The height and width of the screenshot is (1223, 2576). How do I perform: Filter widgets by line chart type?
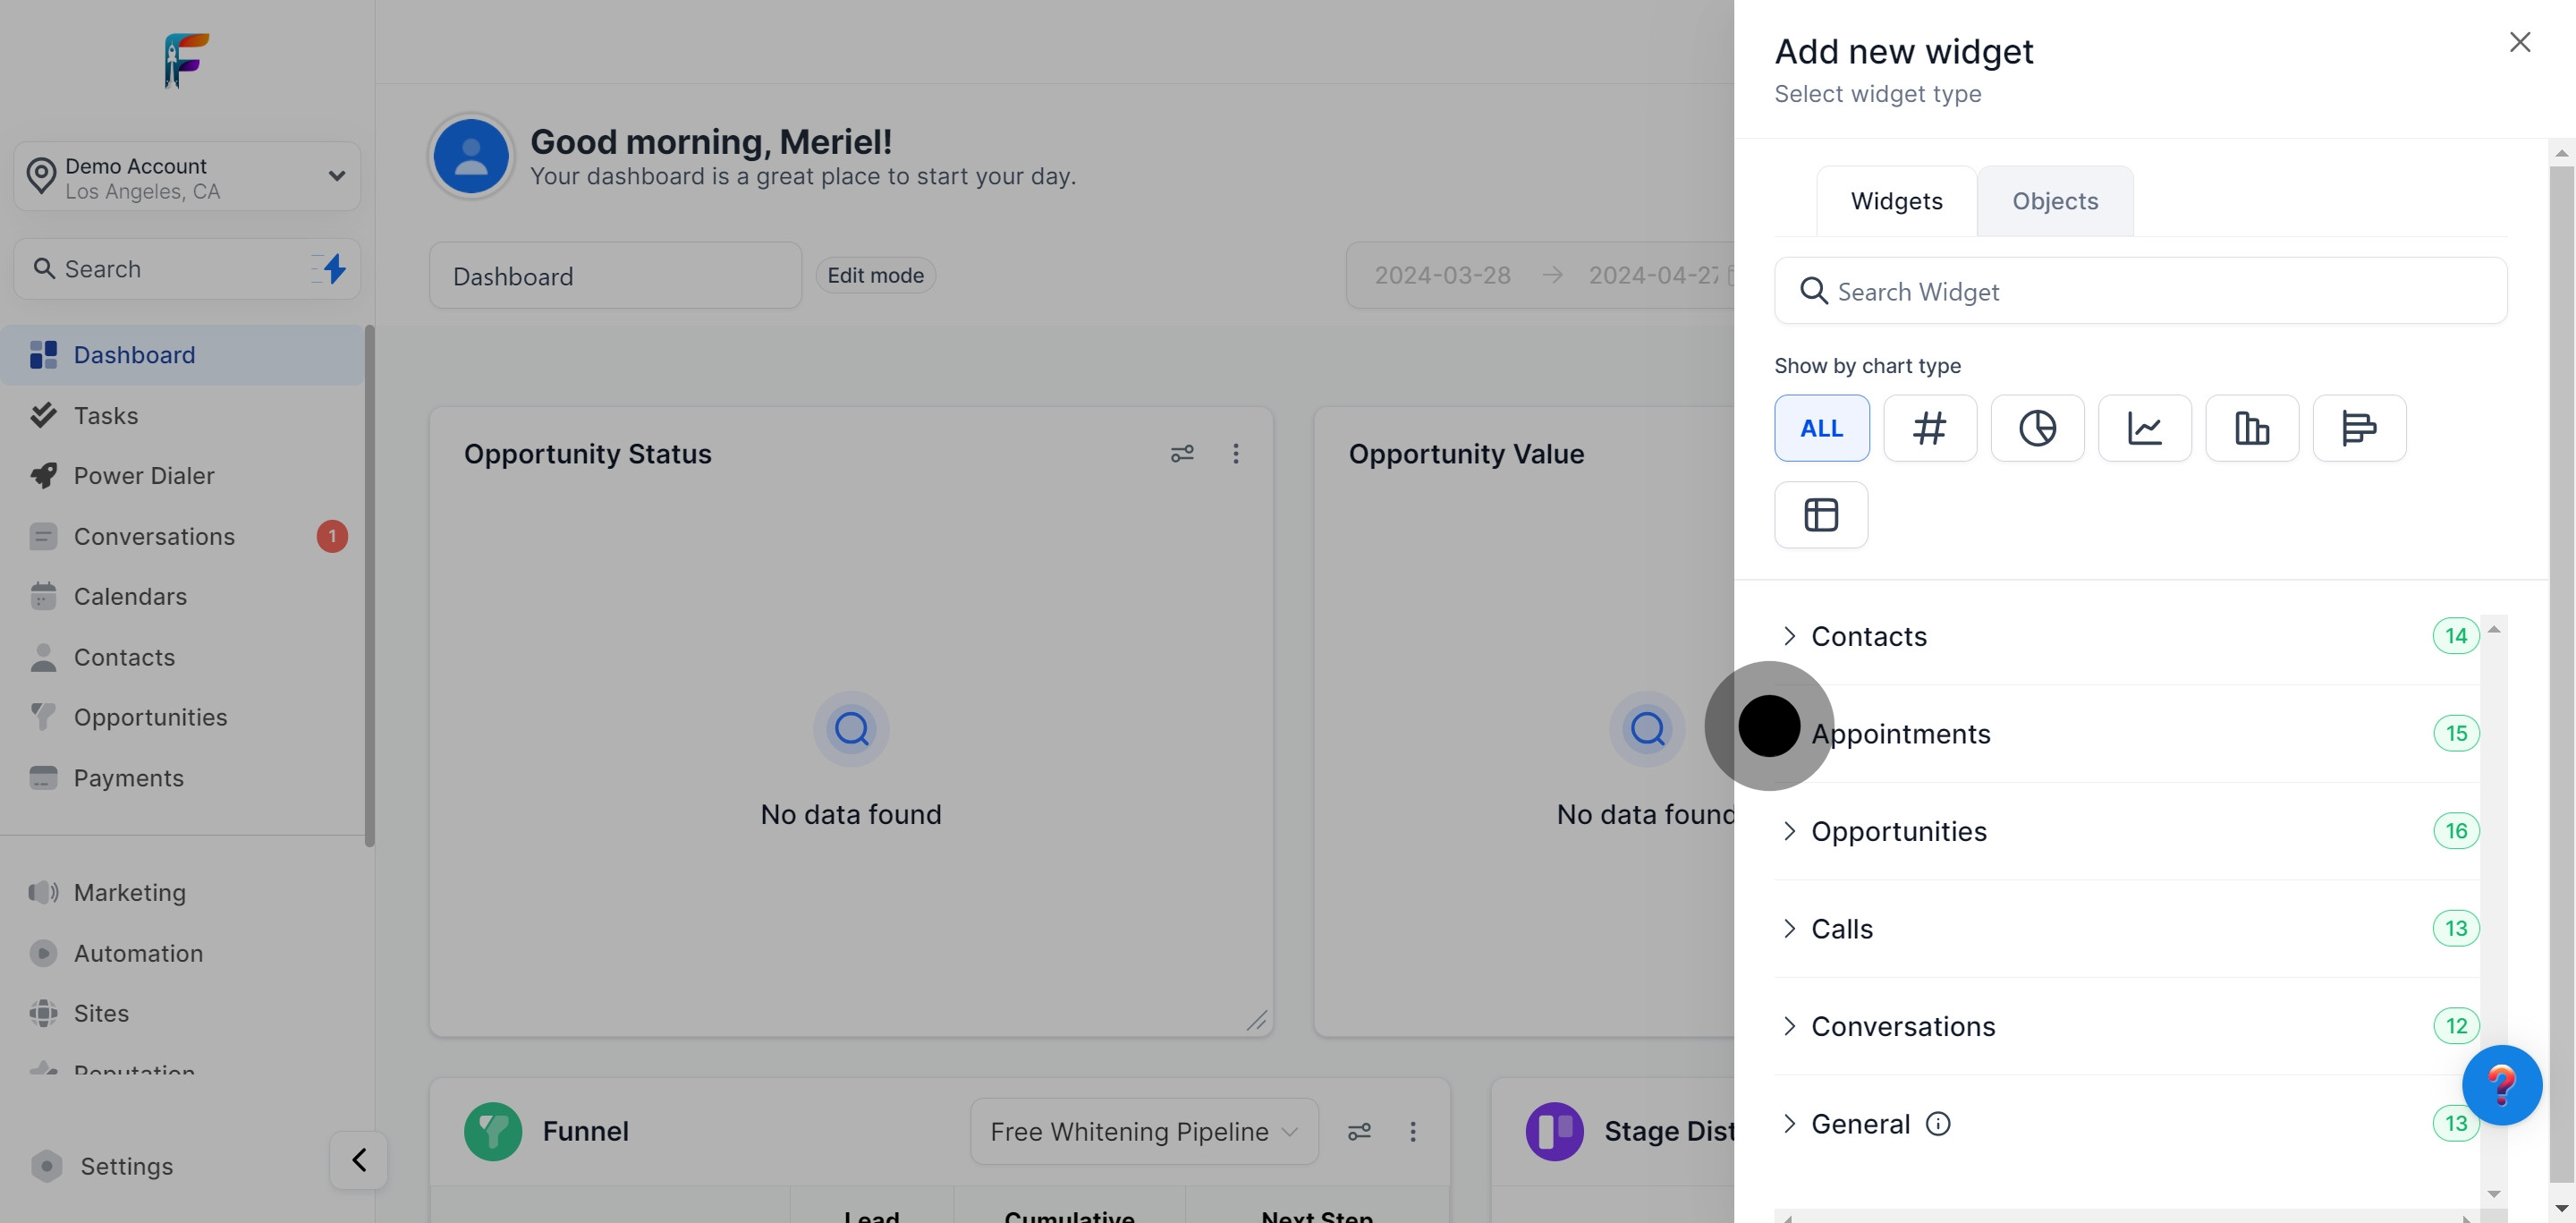click(2144, 428)
